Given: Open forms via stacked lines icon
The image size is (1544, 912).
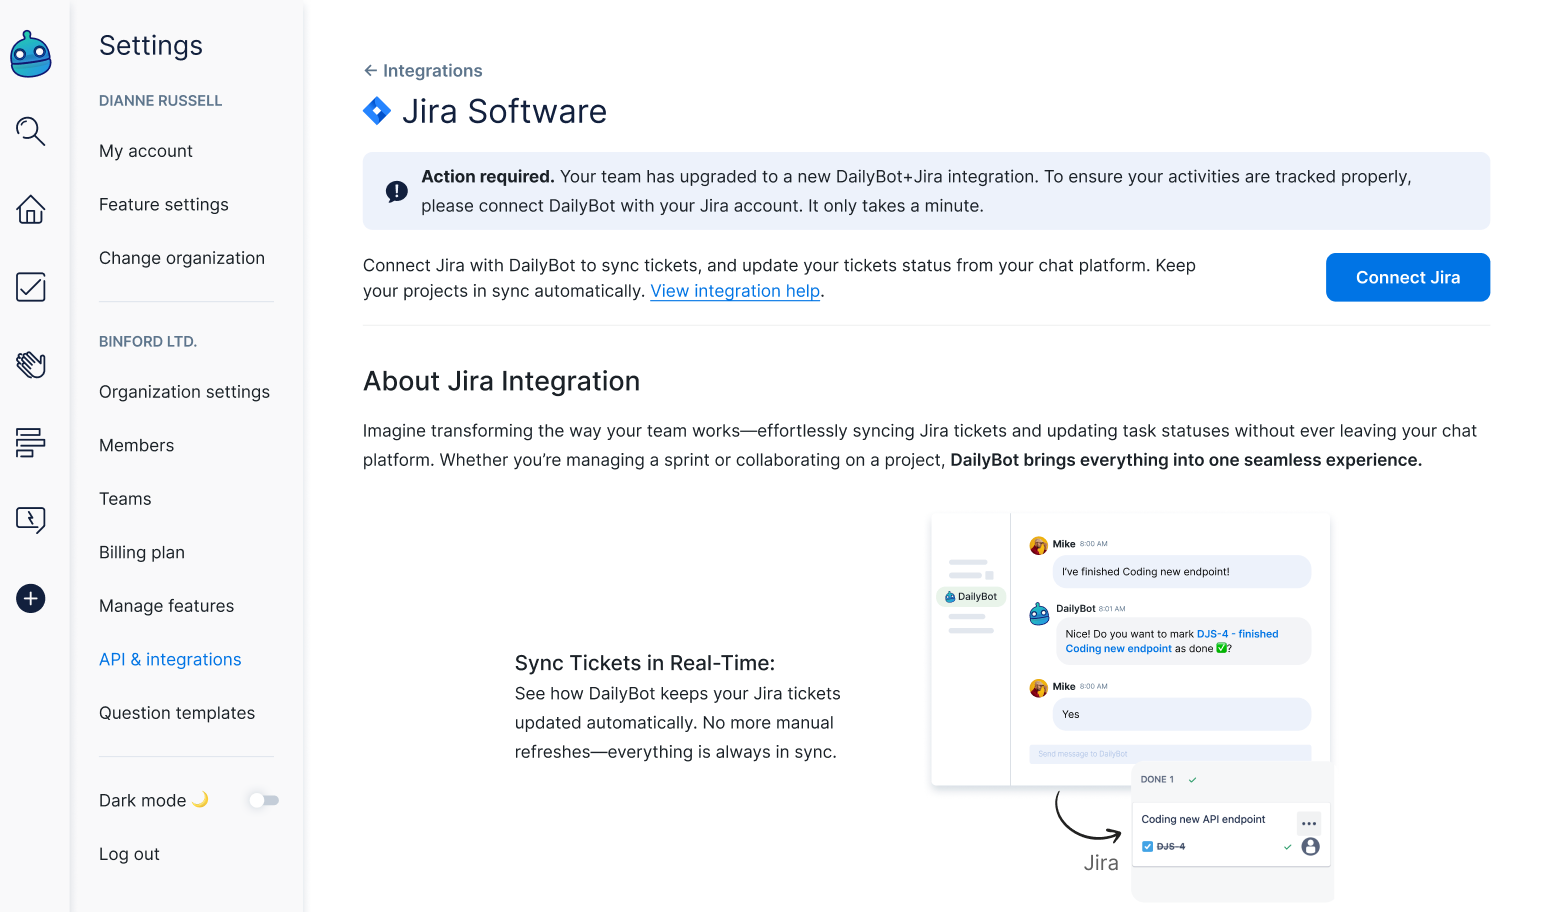Looking at the screenshot, I should (31, 442).
